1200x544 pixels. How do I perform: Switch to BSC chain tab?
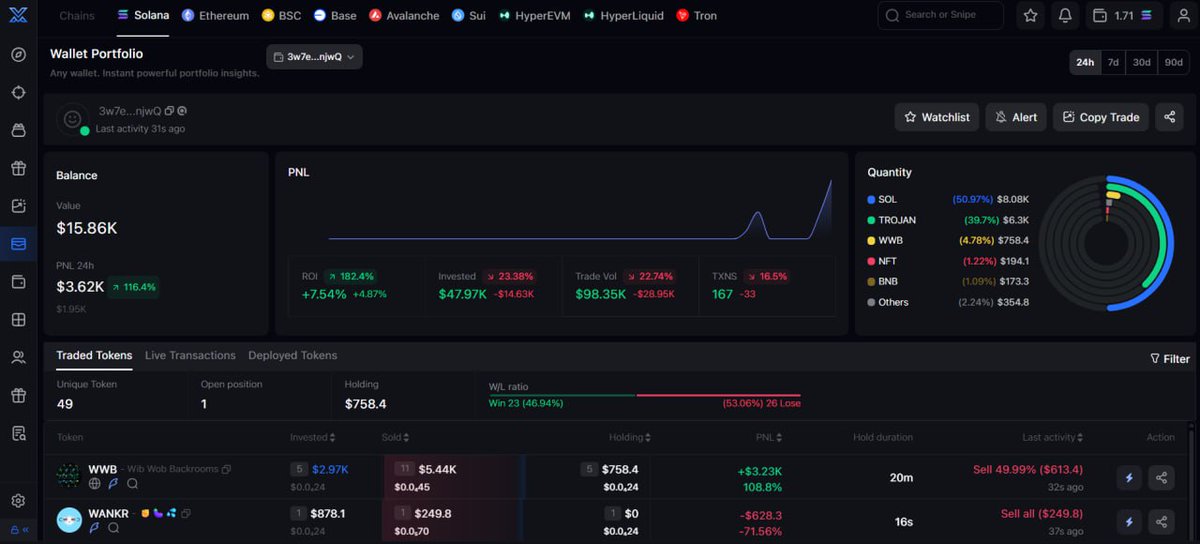(281, 16)
